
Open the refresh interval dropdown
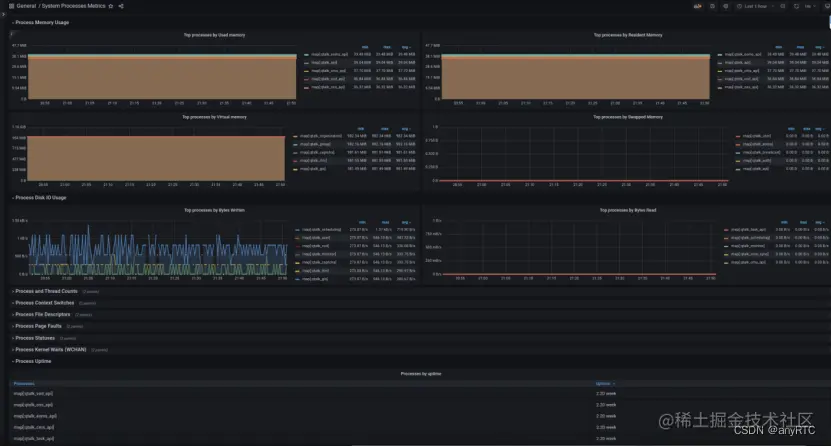tap(810, 6)
